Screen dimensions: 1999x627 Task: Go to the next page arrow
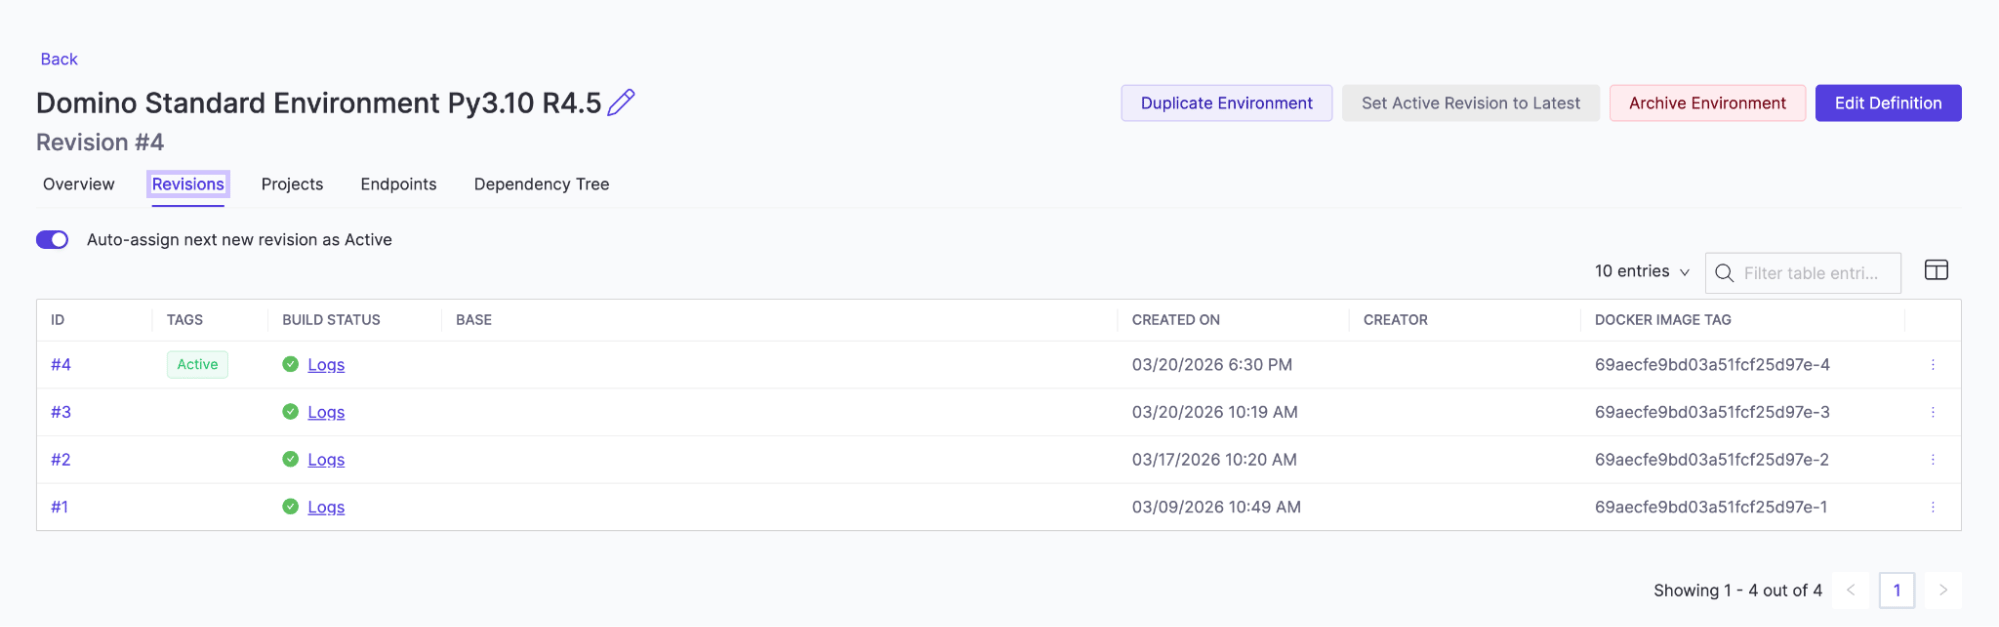click(x=1943, y=590)
